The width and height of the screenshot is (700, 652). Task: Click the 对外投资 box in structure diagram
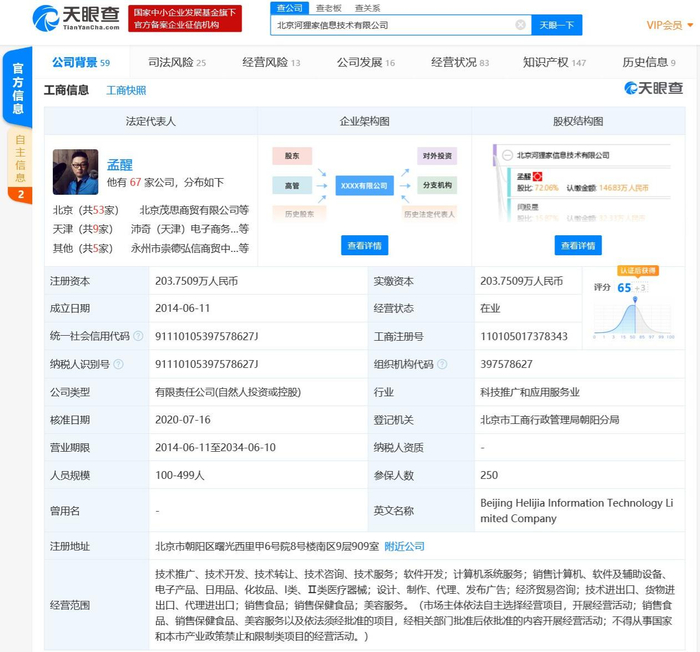(x=437, y=156)
